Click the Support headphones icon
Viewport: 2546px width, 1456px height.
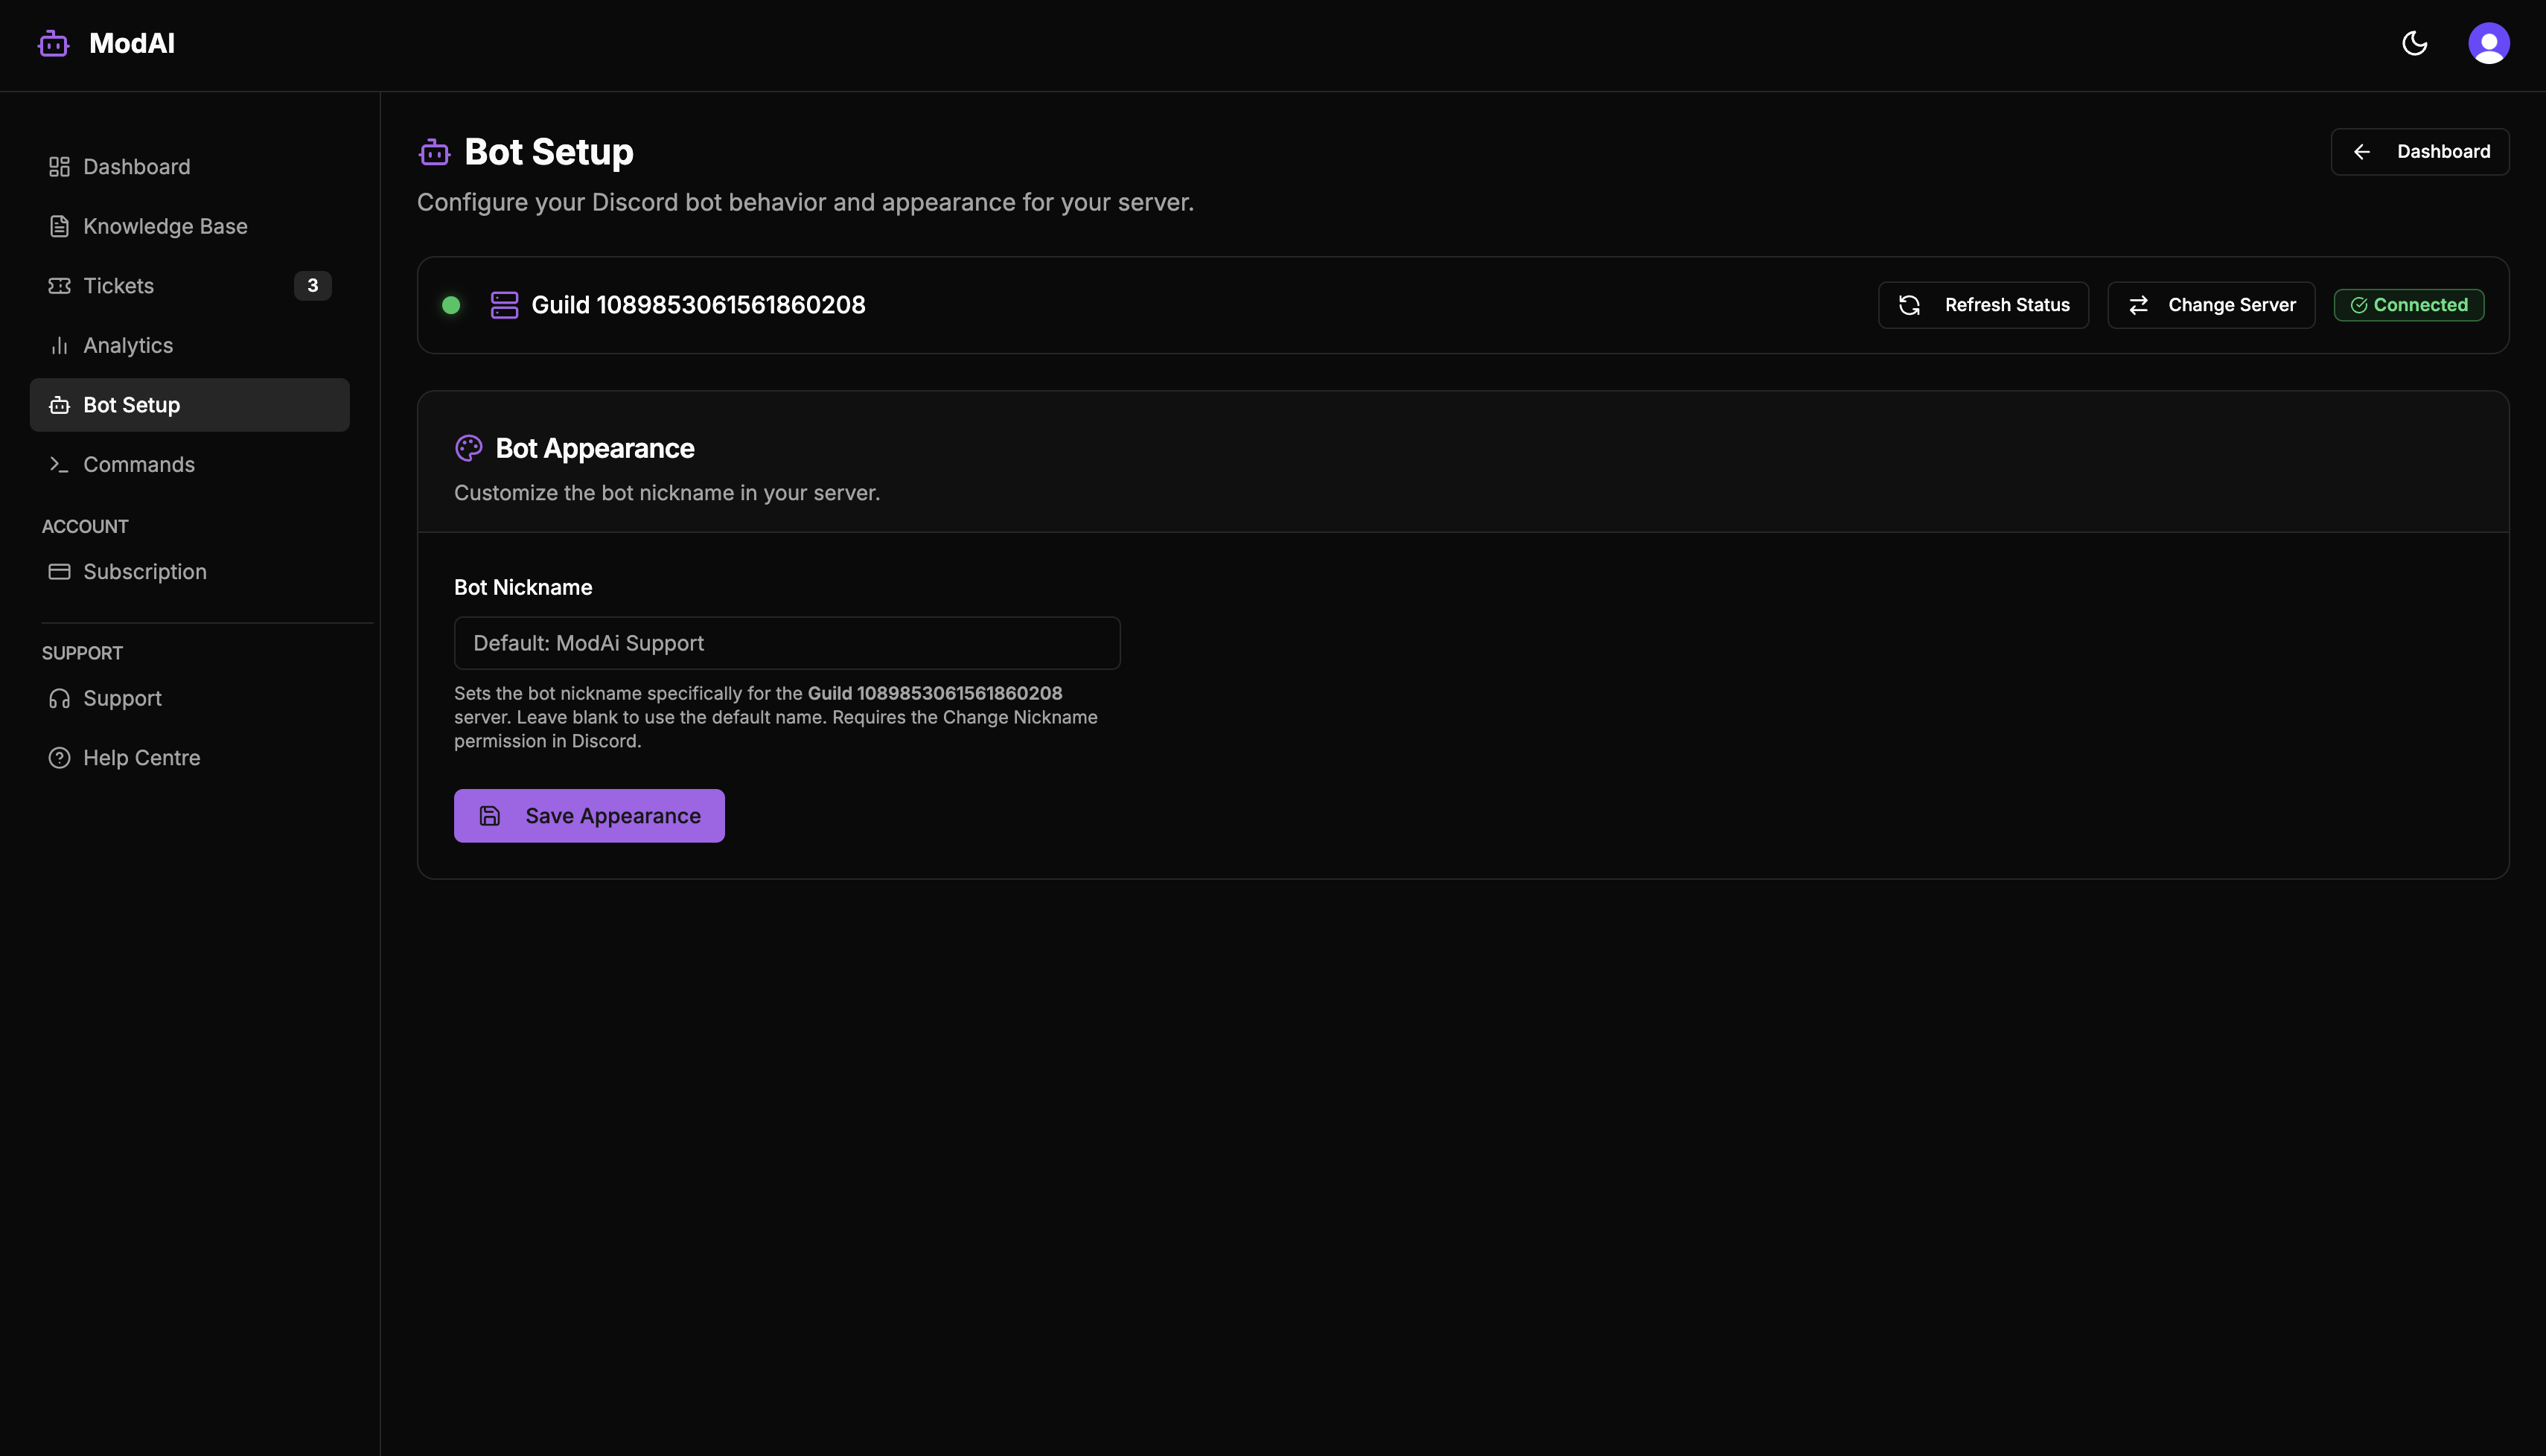[x=59, y=698]
